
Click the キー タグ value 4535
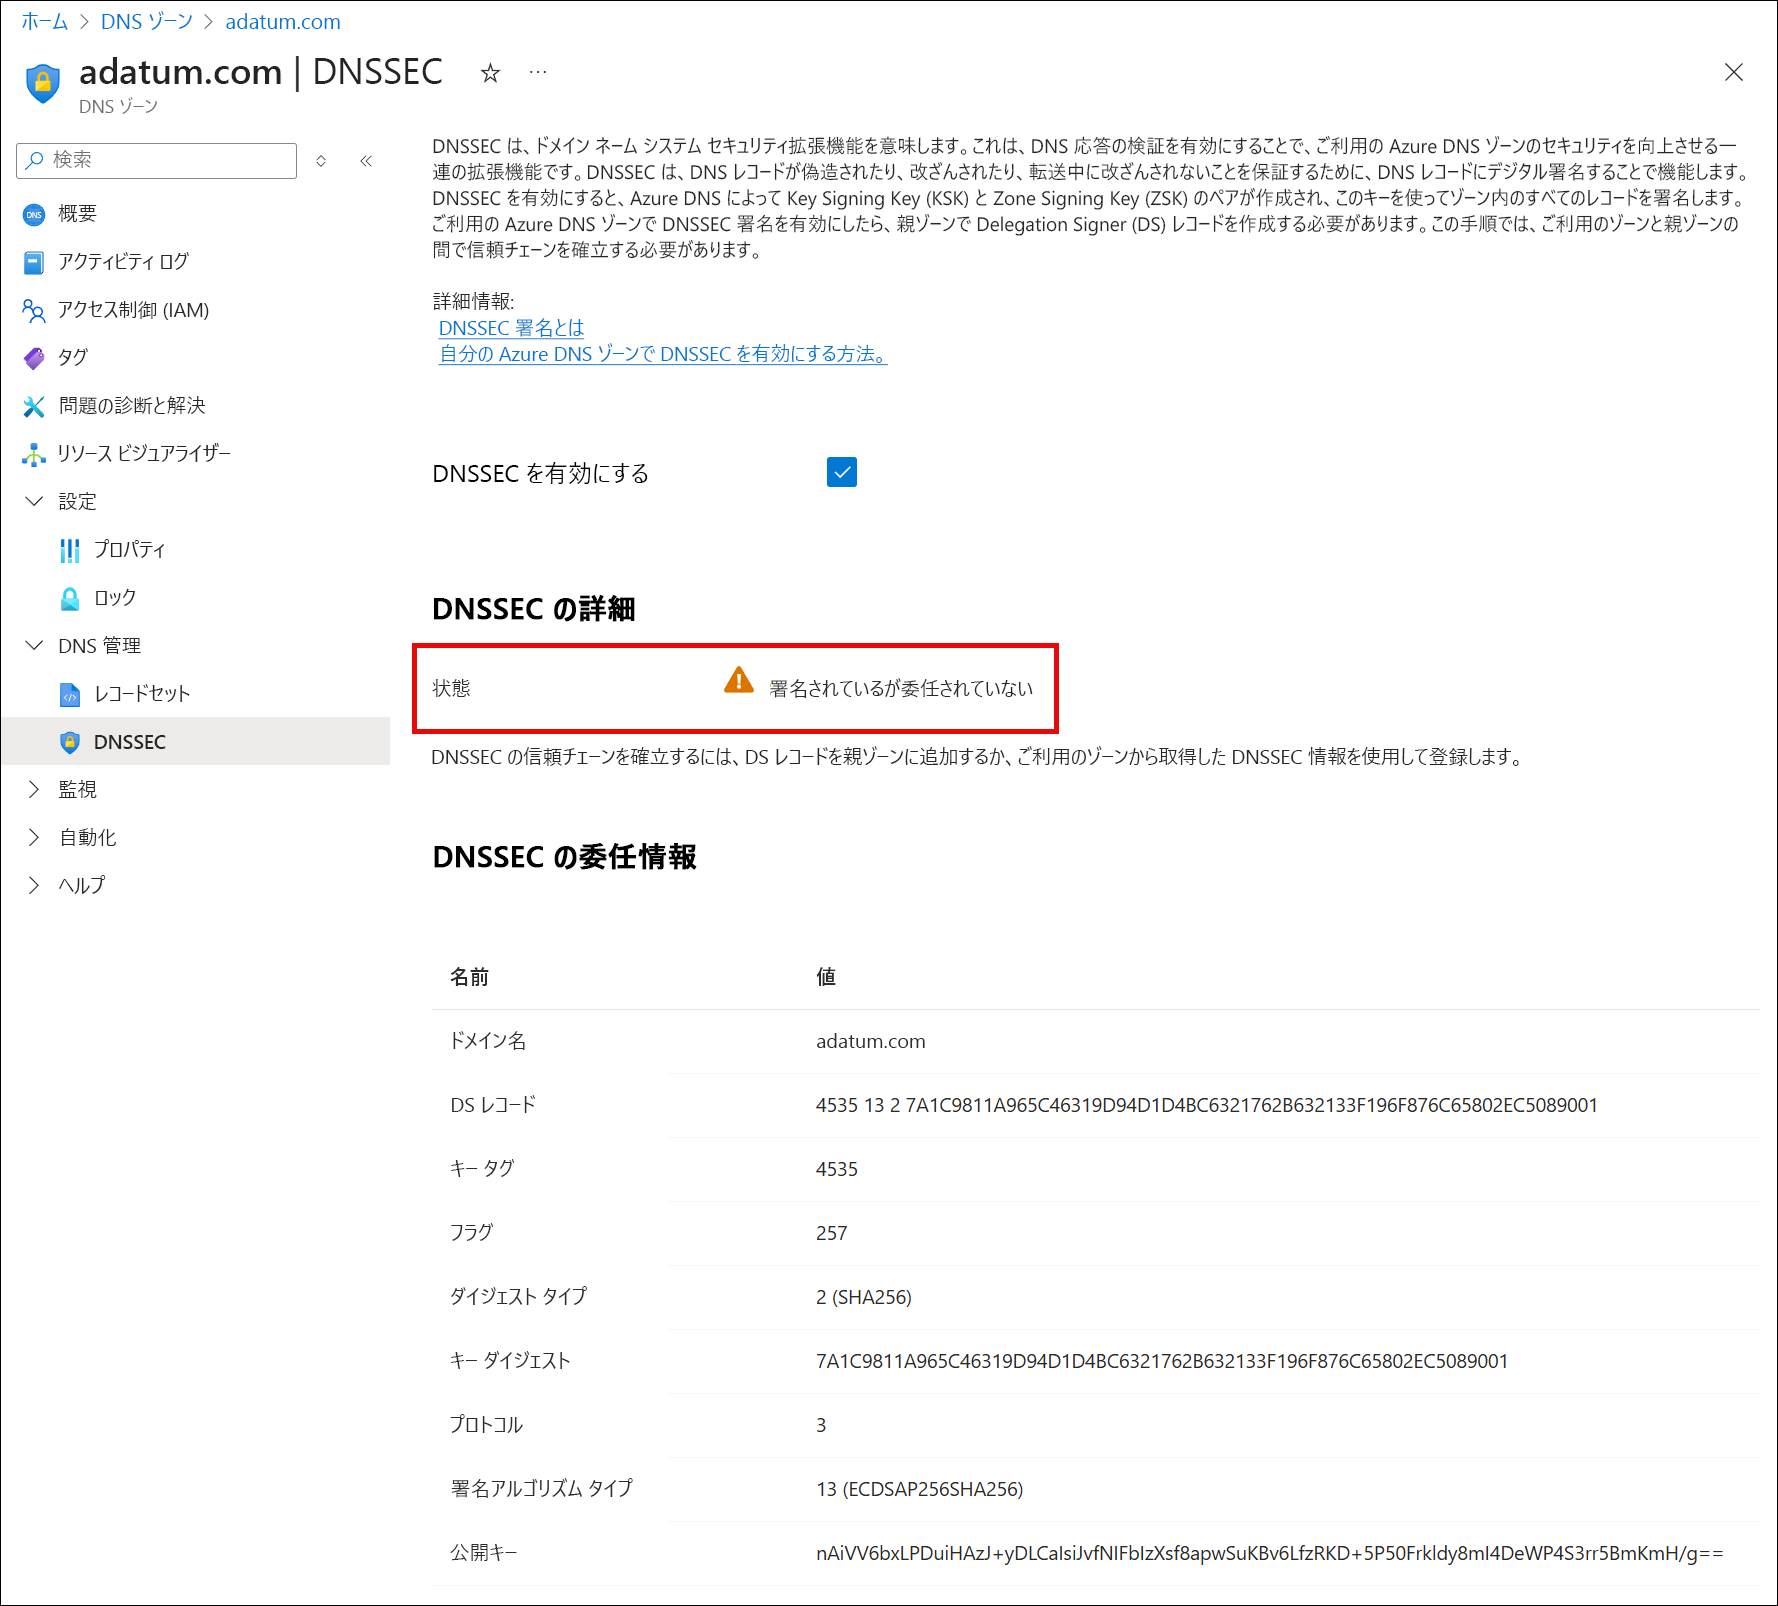pos(837,1169)
